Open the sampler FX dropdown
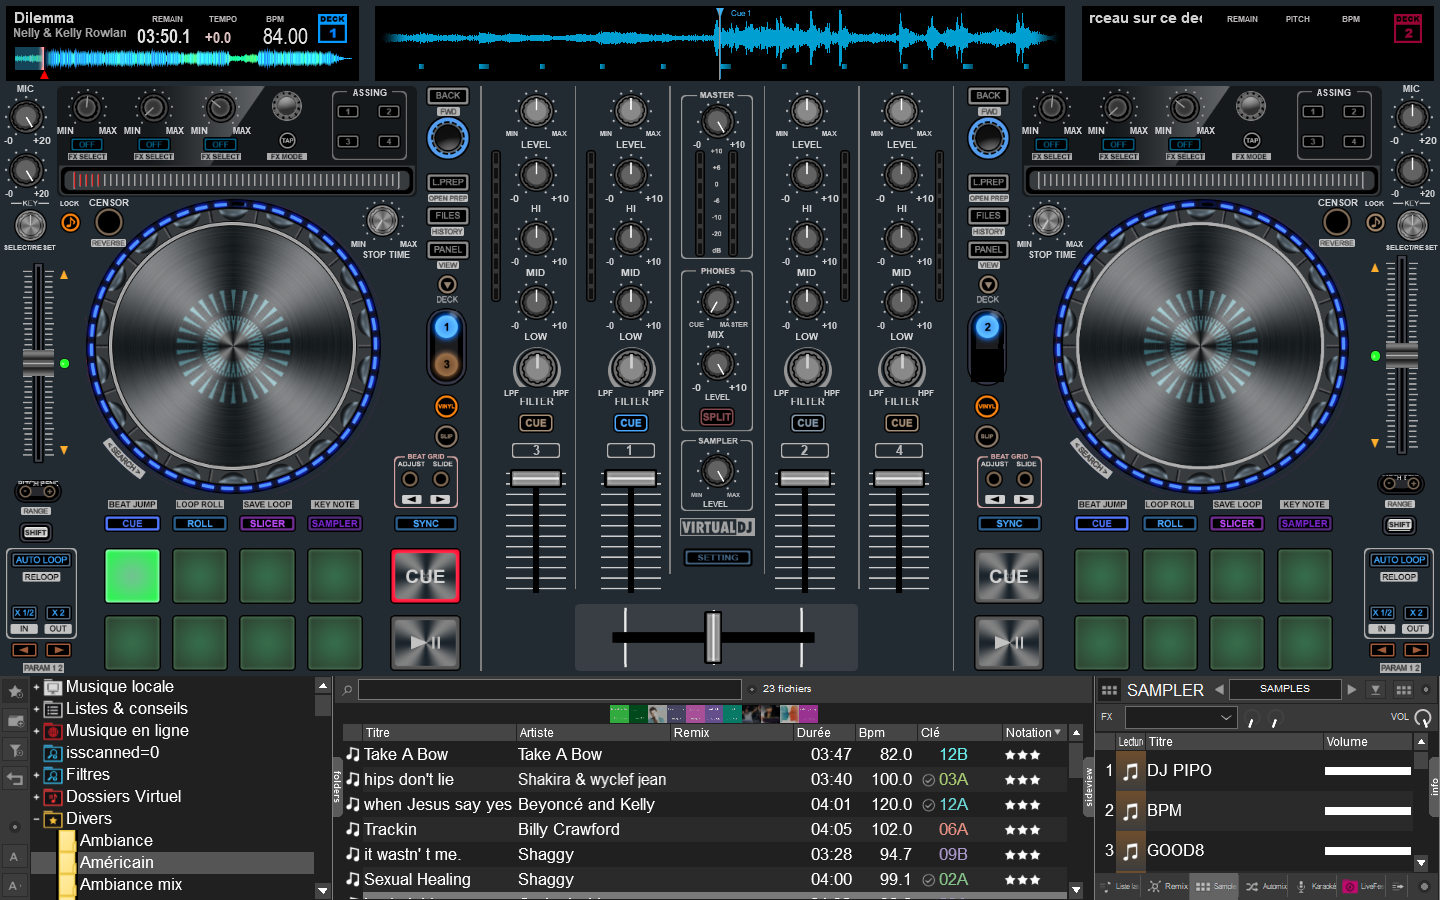This screenshot has width=1440, height=900. pos(1181,717)
